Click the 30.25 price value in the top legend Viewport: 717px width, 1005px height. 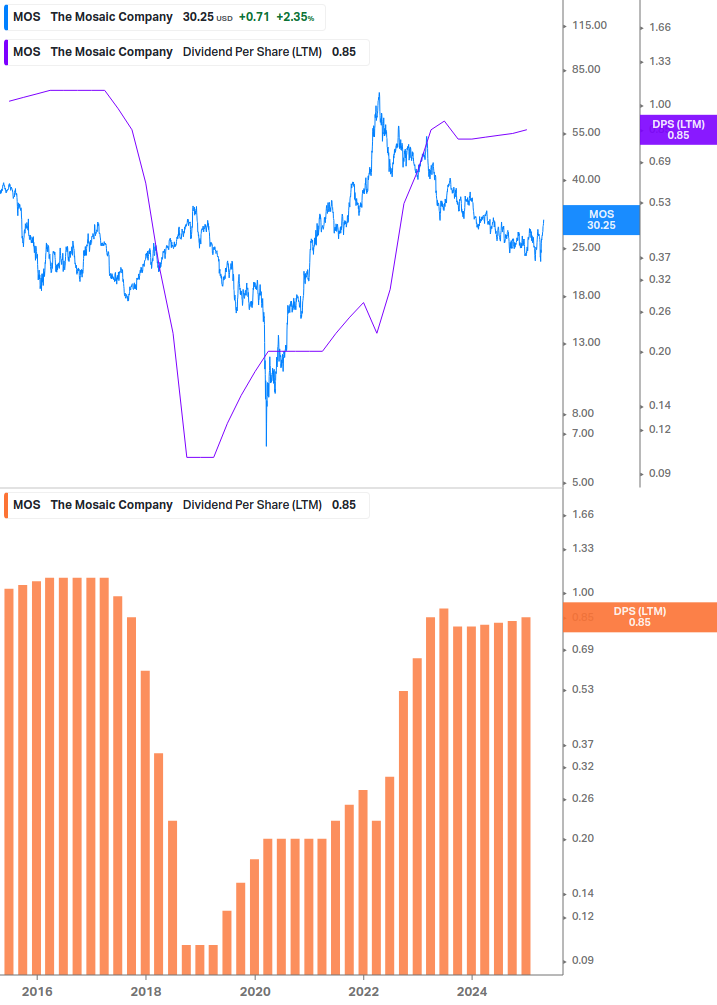tap(198, 17)
